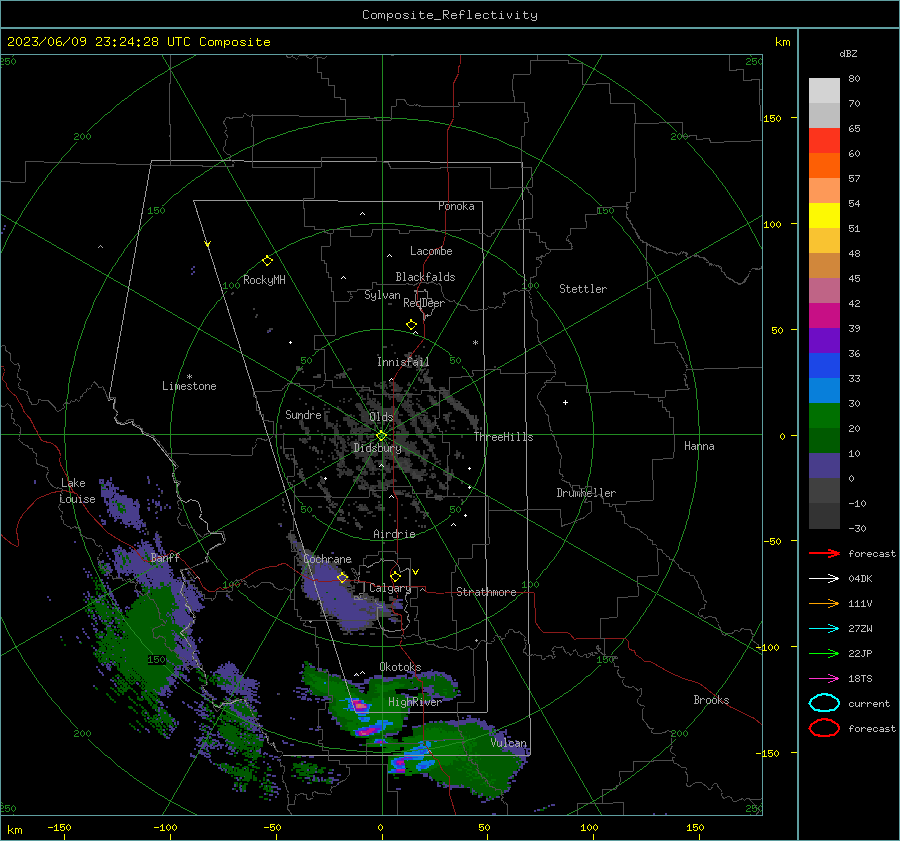The width and height of the screenshot is (900, 841).
Task: Click the green 22JP arrow legend icon
Action: pyautogui.click(x=824, y=653)
